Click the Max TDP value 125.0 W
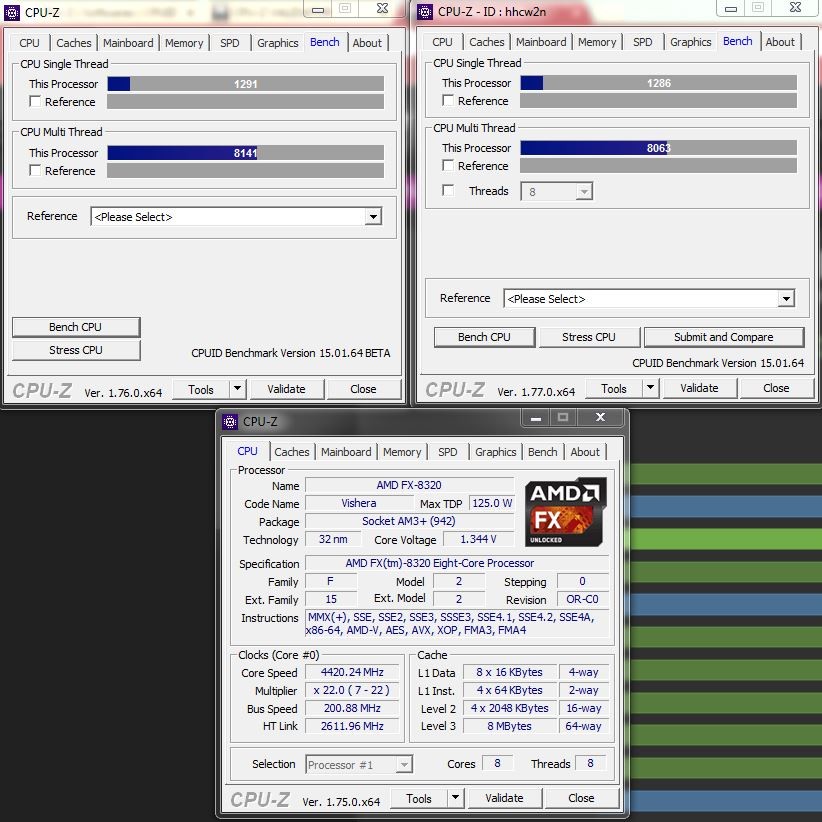 (x=492, y=503)
